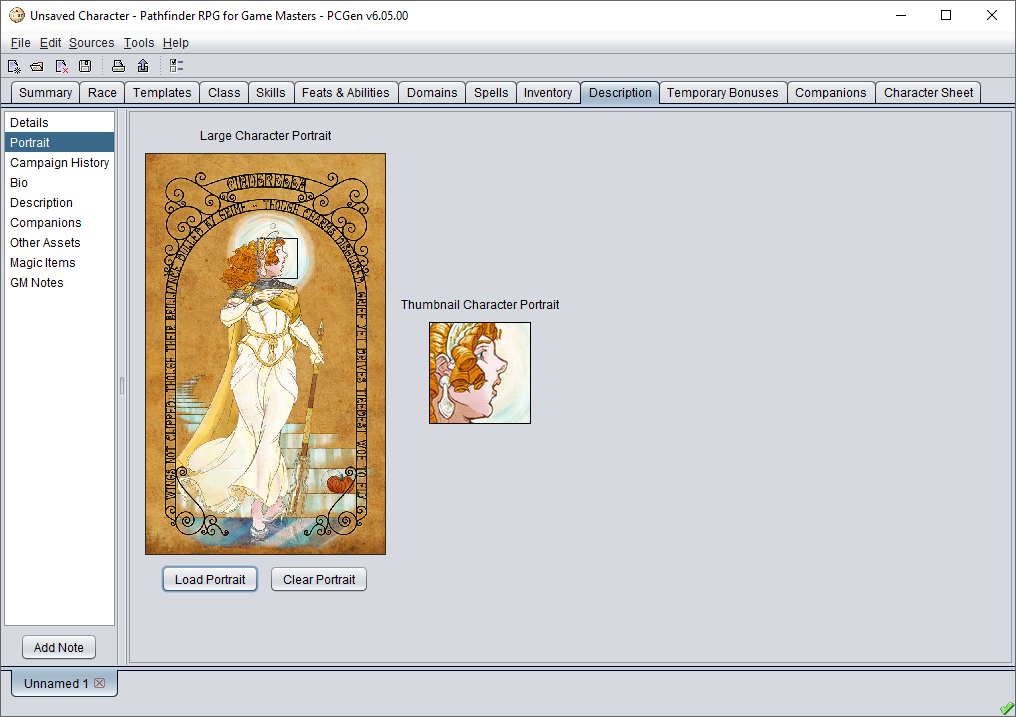Switch to the Summary tab

pos(45,93)
